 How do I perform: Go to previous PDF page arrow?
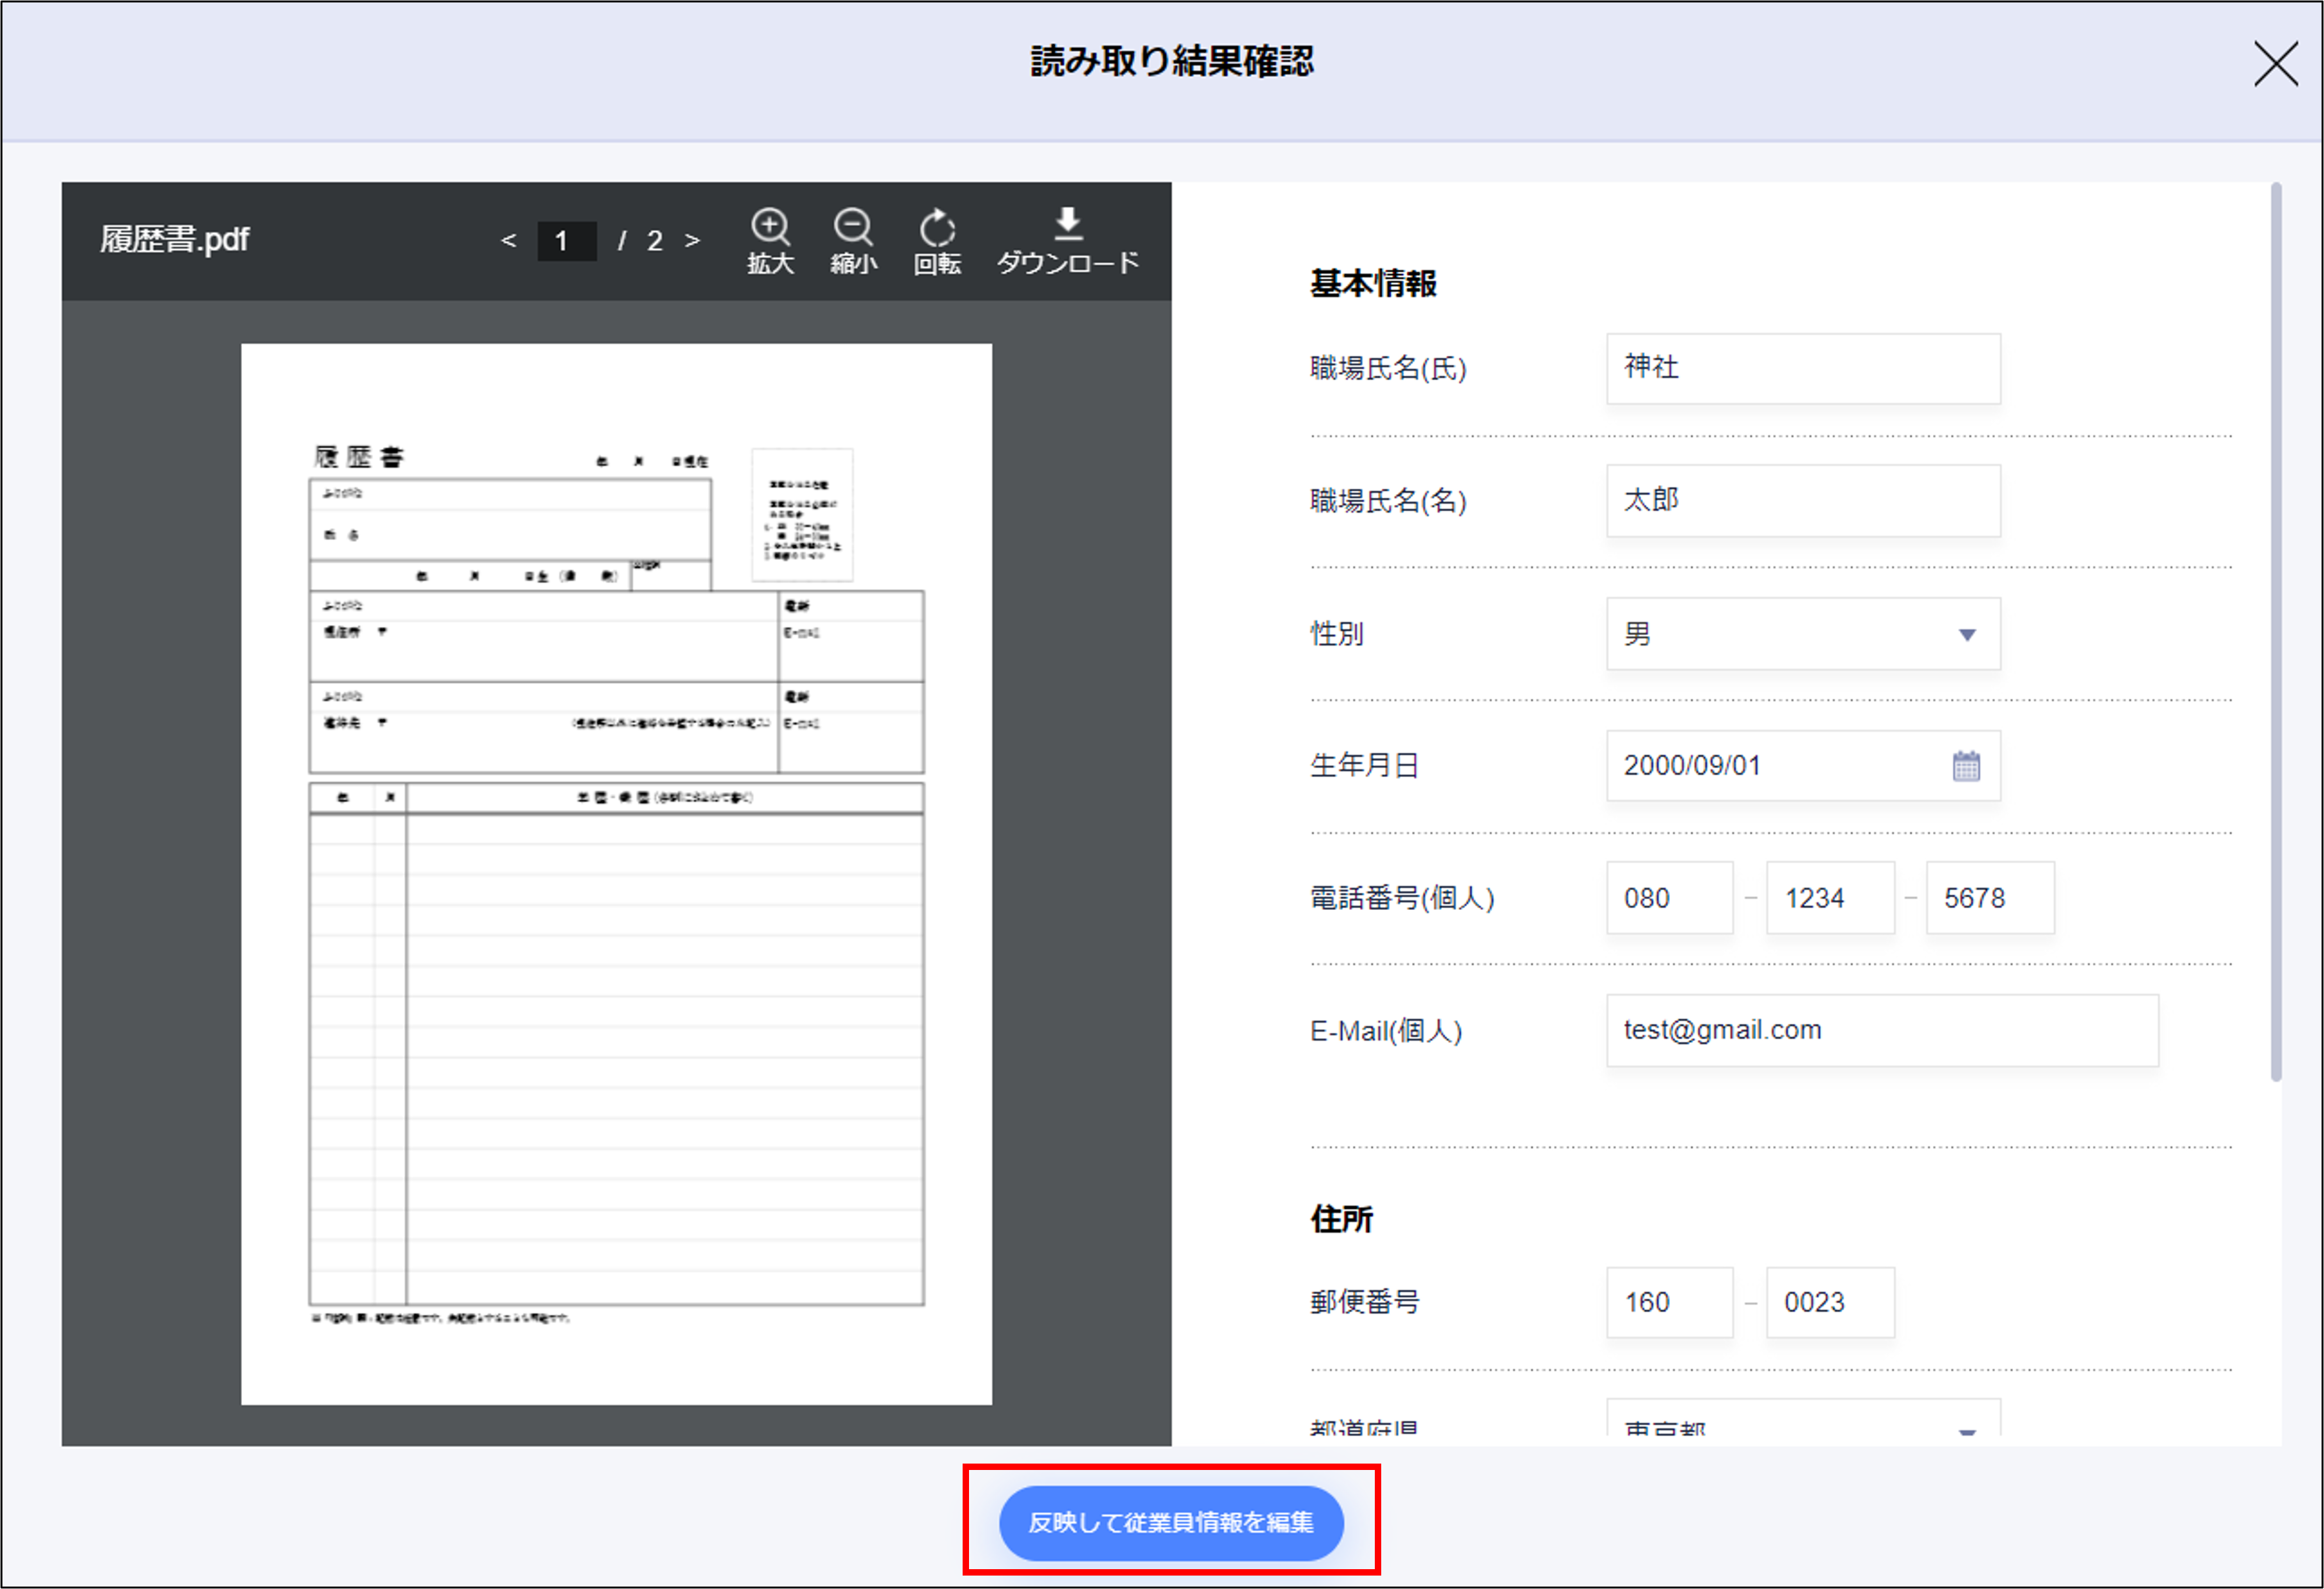(508, 241)
